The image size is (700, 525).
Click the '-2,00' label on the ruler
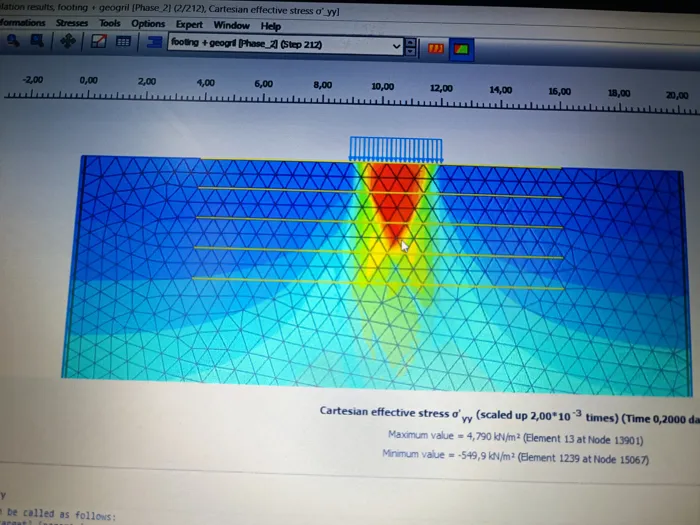tap(33, 80)
